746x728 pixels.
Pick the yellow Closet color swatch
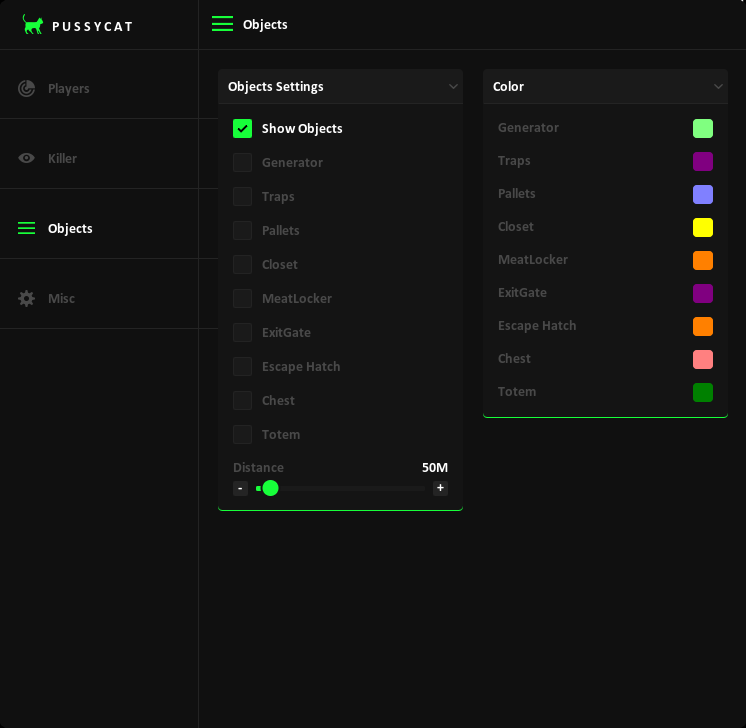click(703, 227)
